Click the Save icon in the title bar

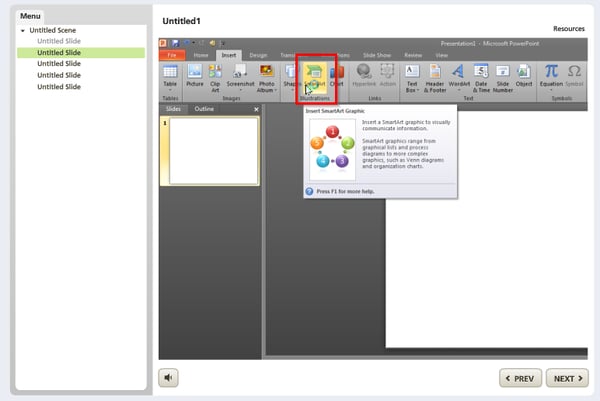click(x=175, y=43)
